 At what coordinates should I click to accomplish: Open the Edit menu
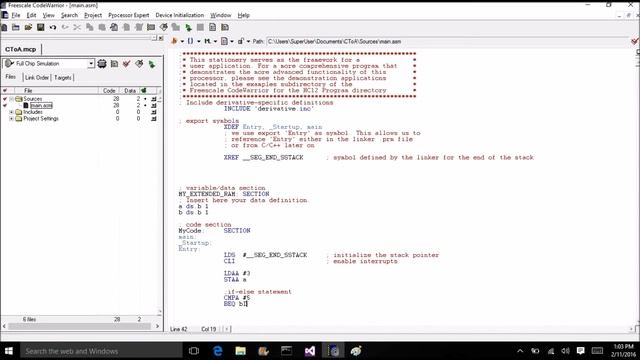point(31,15)
